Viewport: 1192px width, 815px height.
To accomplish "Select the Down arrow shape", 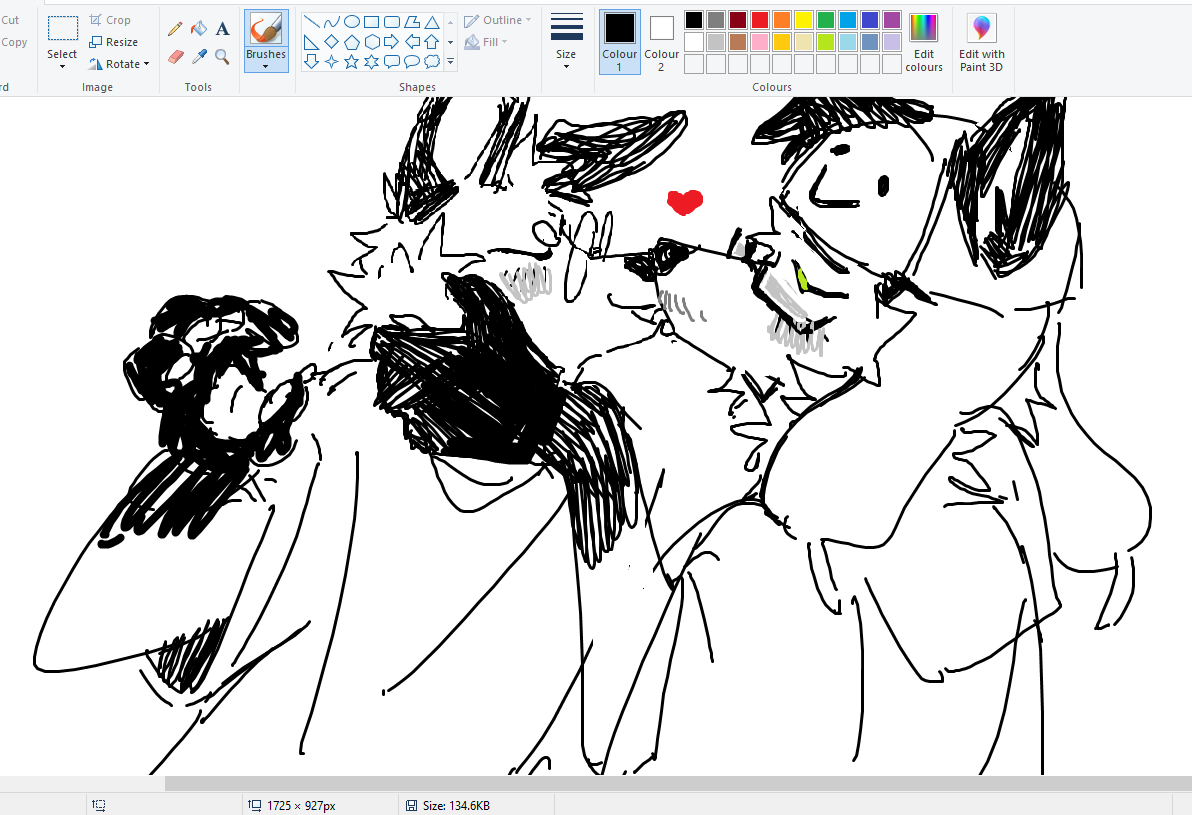I will (312, 62).
